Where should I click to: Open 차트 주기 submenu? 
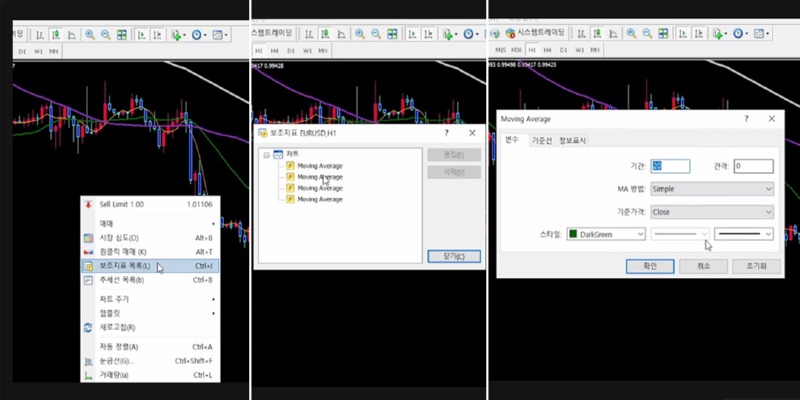pos(151,299)
